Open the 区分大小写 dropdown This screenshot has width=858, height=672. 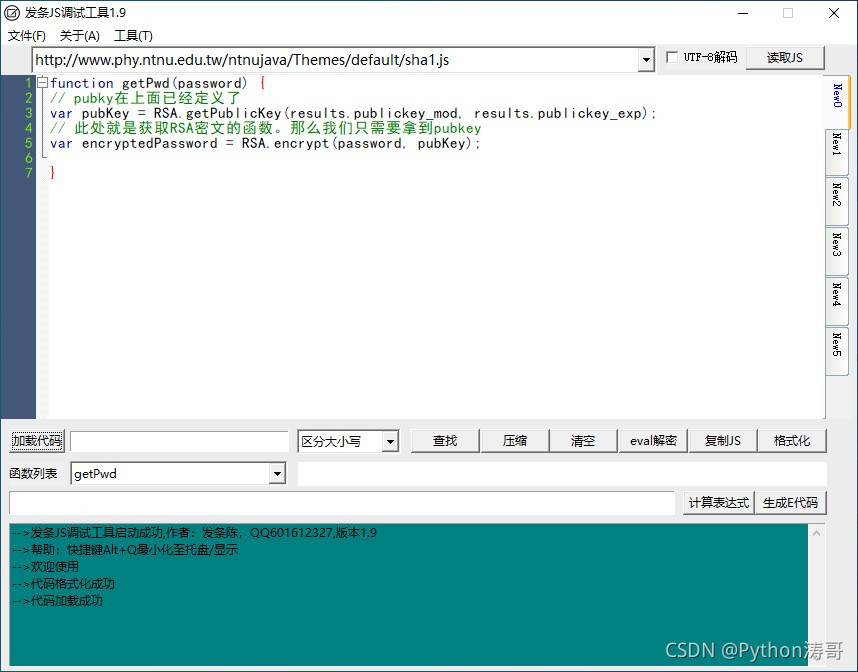(390, 442)
